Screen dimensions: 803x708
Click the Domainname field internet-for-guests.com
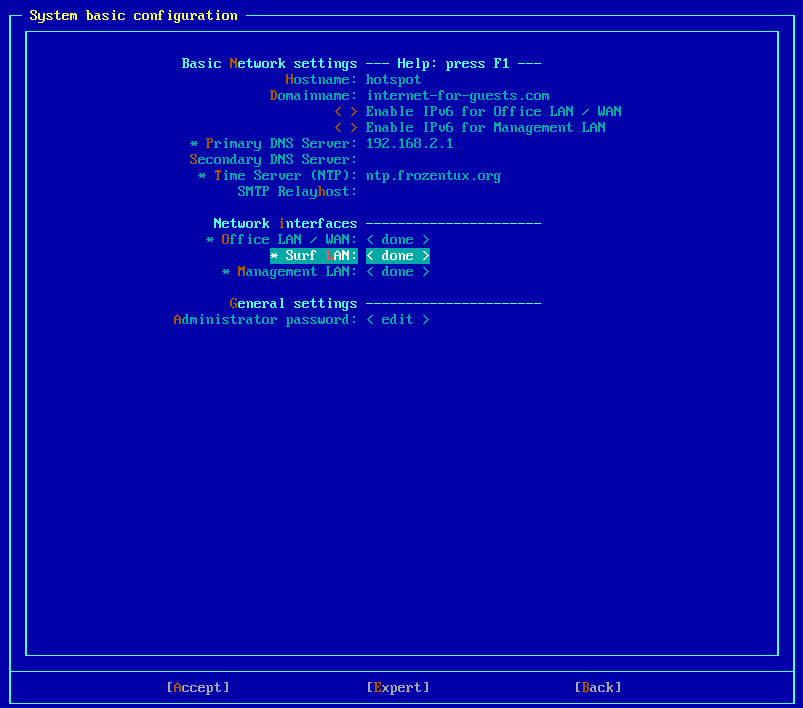(x=457, y=96)
